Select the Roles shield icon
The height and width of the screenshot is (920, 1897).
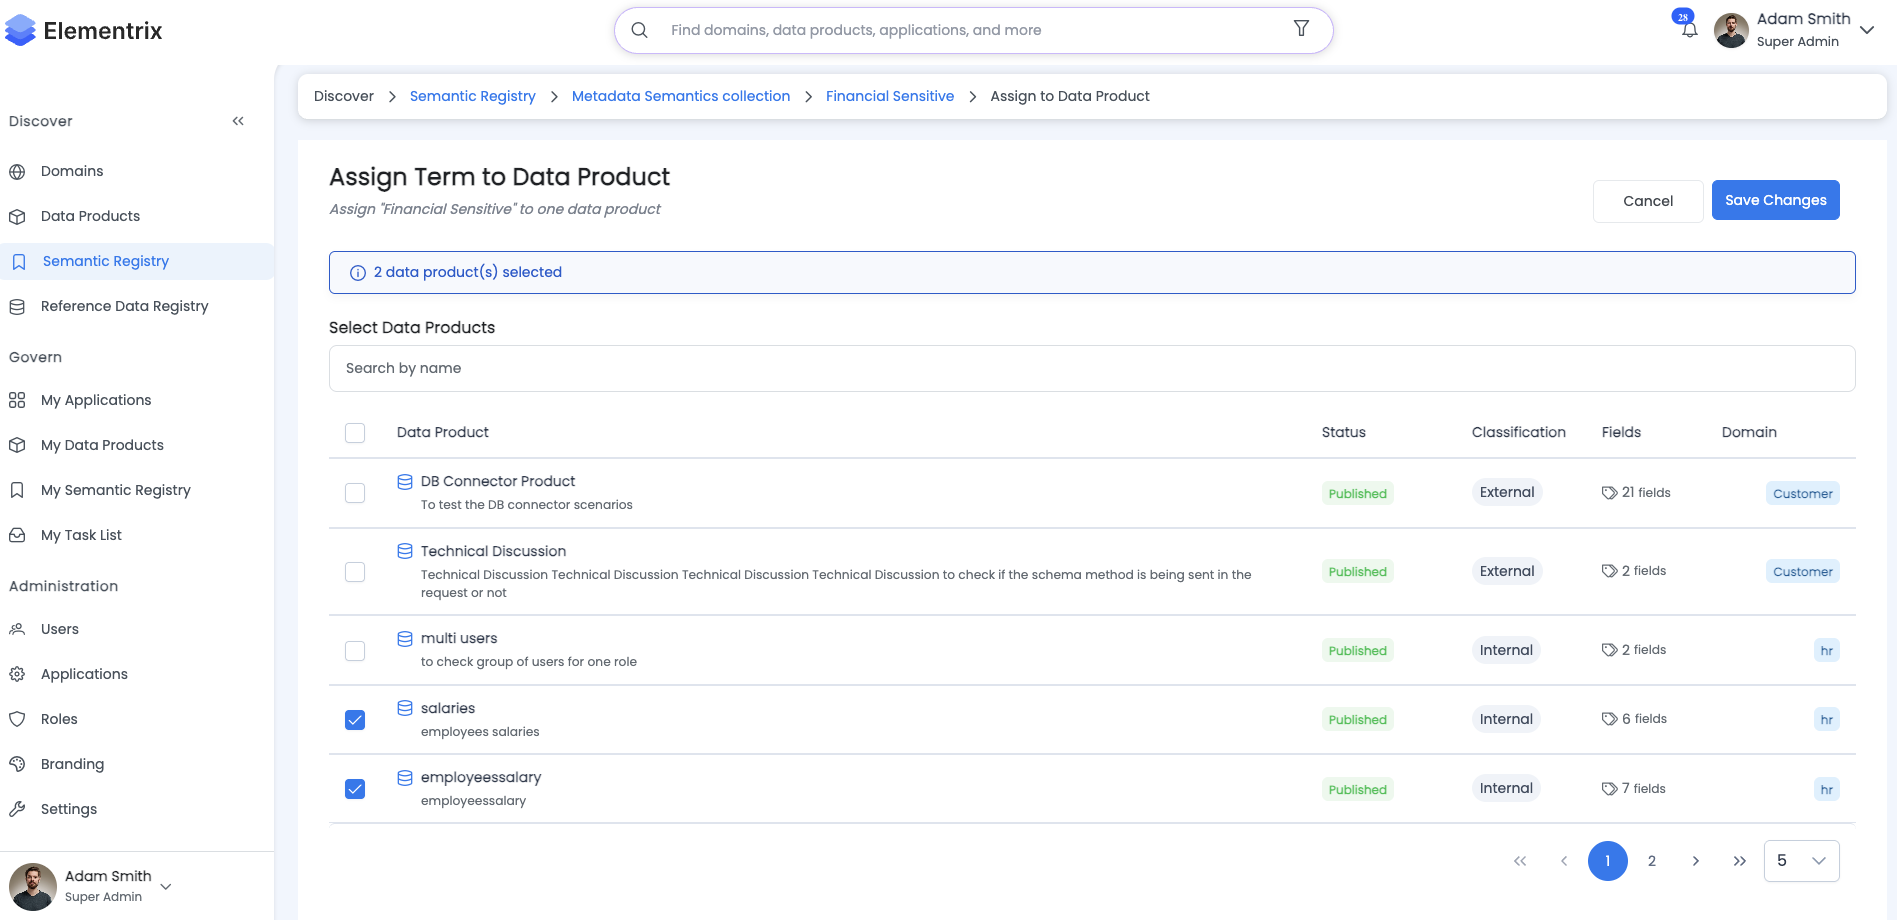[18, 719]
